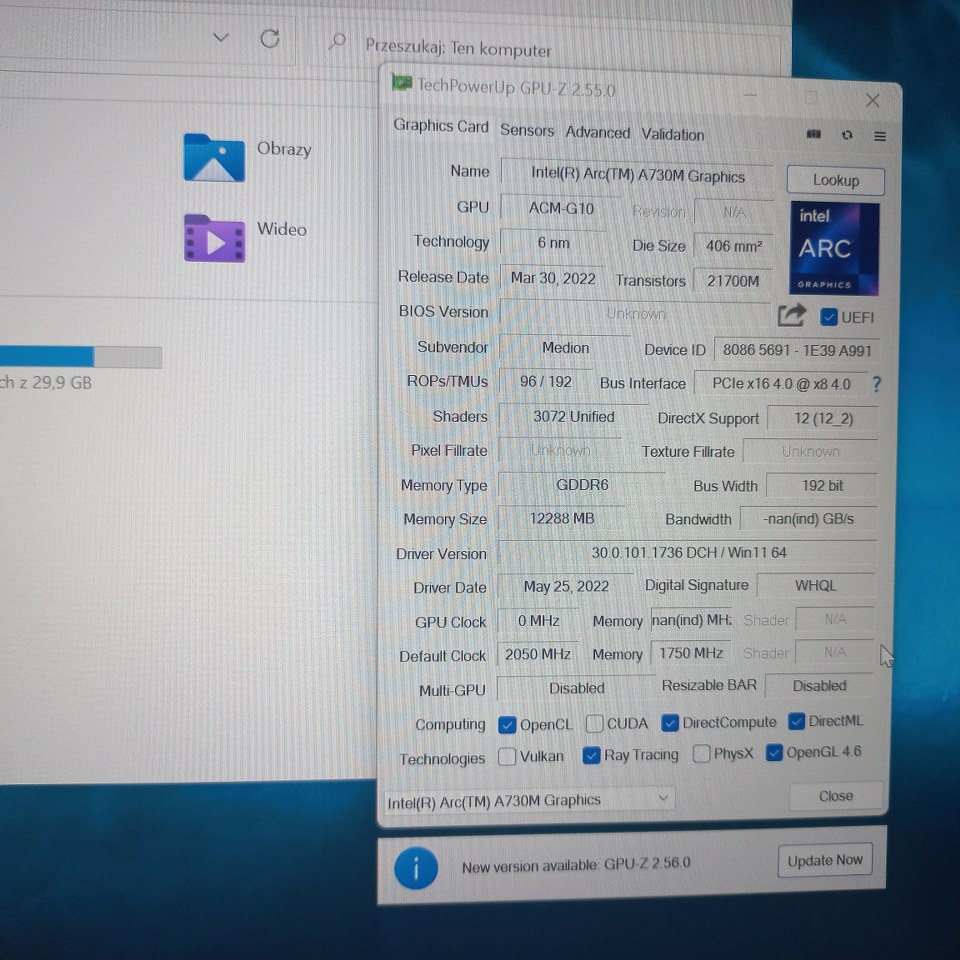This screenshot has height=960, width=960.
Task: Click the GPU-Z screenshot camera icon
Action: pyautogui.click(x=813, y=134)
